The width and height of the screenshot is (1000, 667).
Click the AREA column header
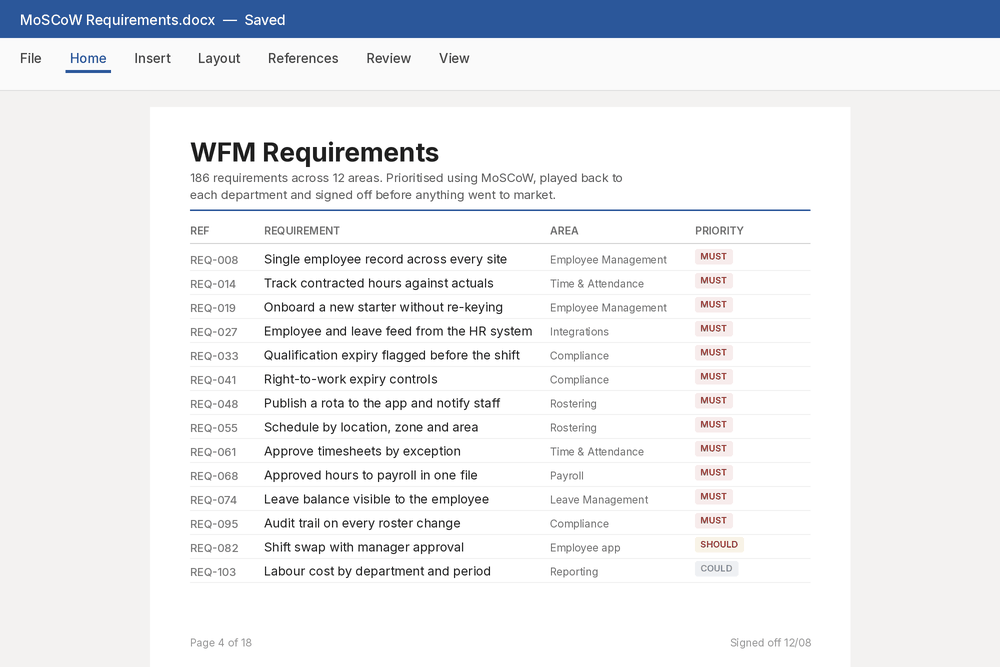[564, 231]
